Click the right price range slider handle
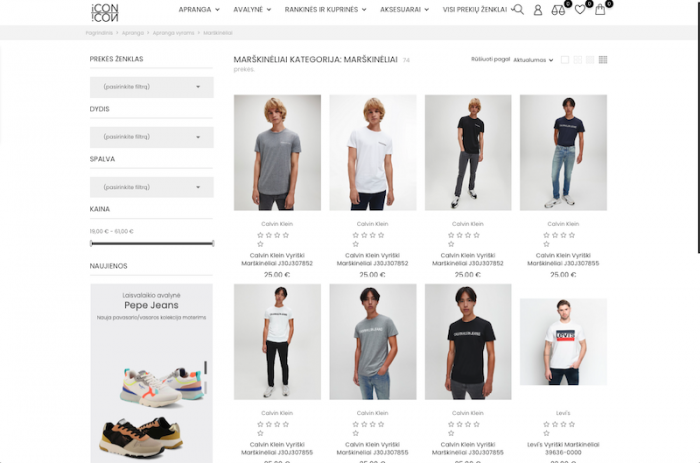Viewport: 700px width, 463px height. (213, 243)
